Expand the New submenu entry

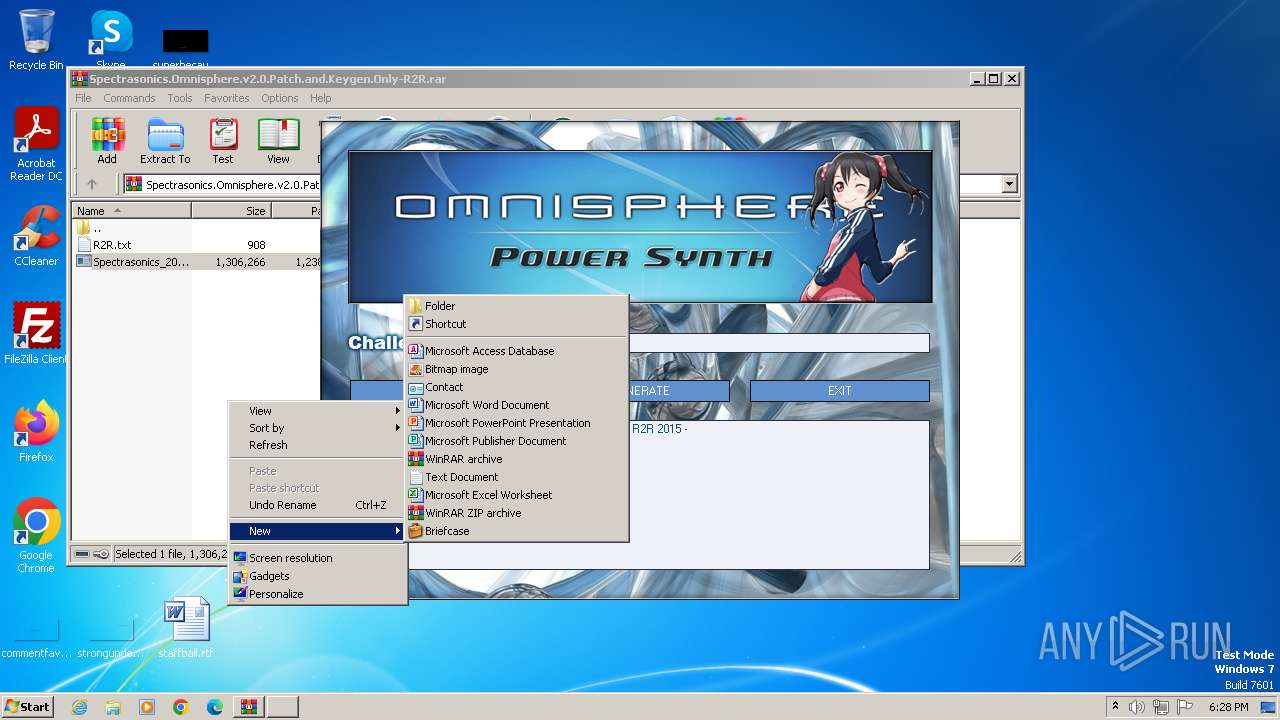(x=317, y=531)
